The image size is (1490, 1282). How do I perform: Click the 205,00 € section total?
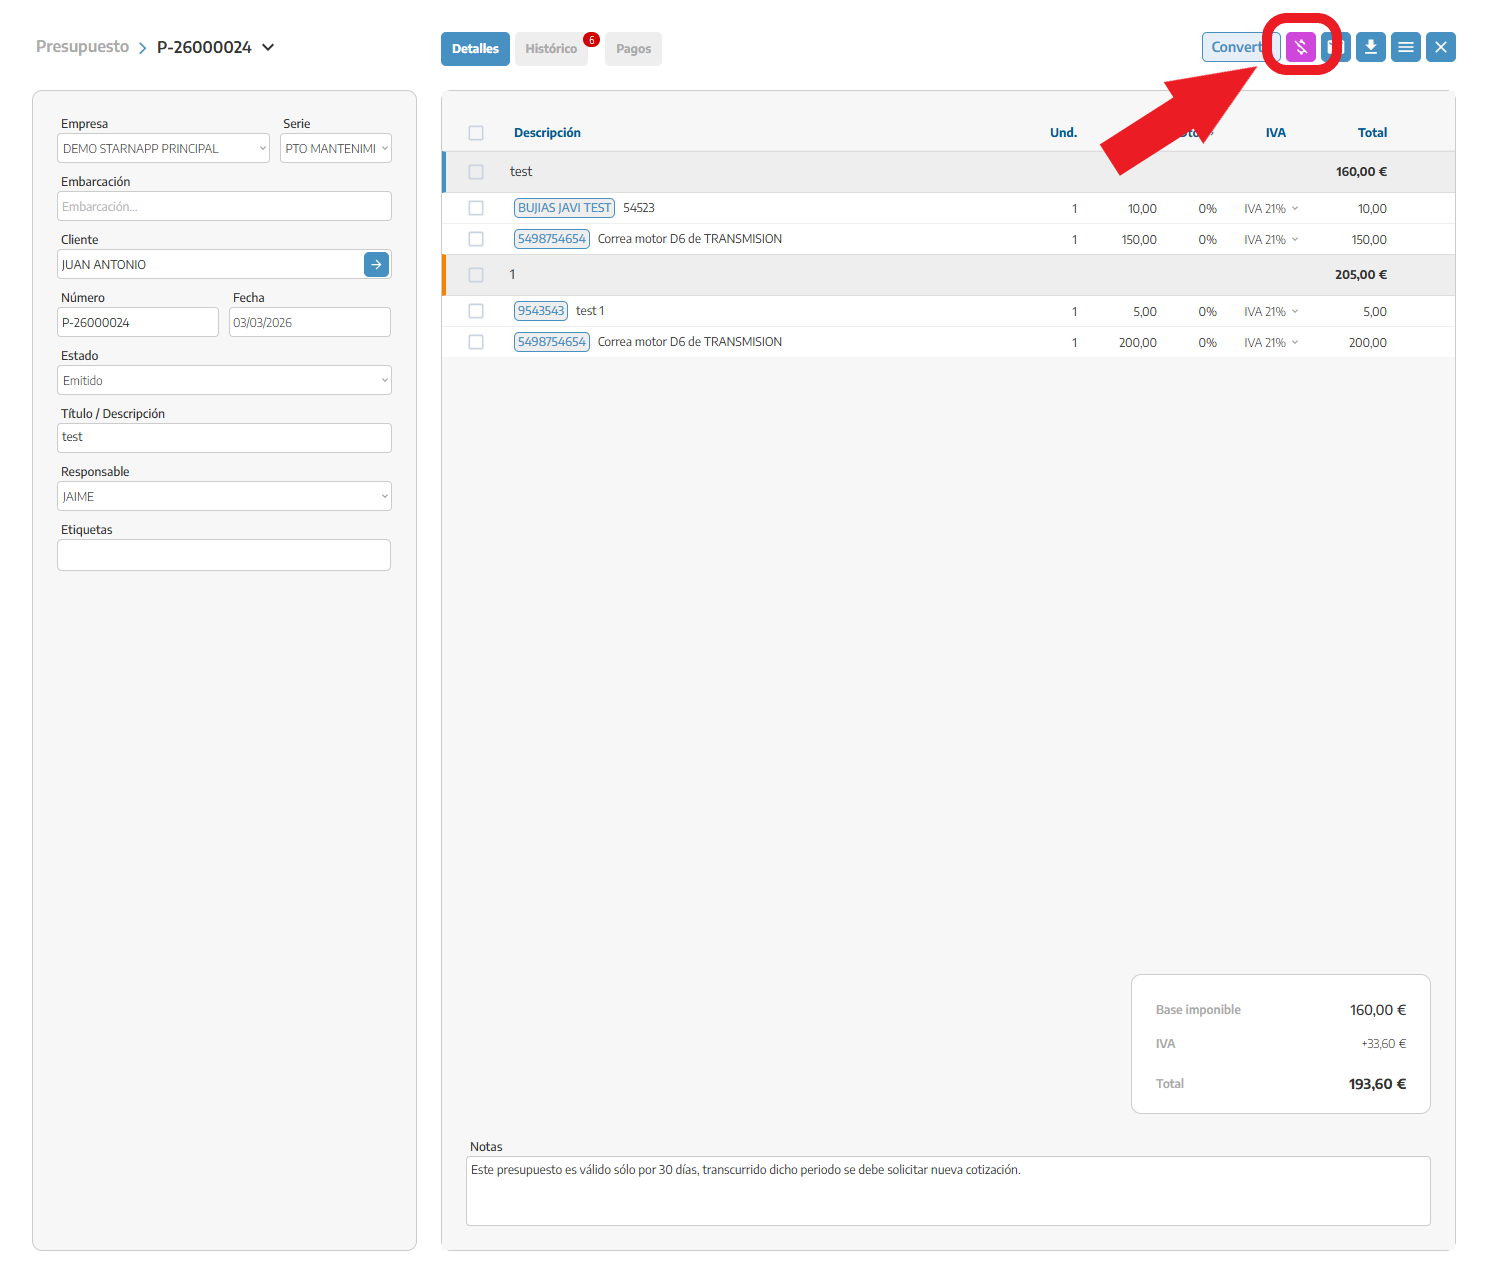tap(1361, 275)
